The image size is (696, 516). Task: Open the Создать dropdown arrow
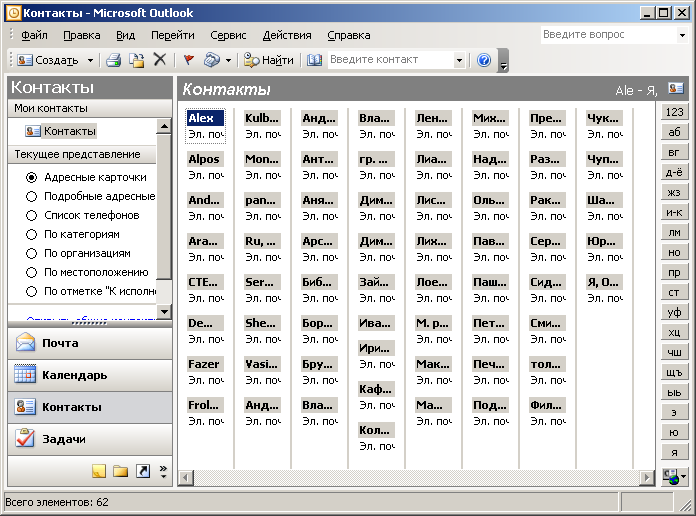90,60
